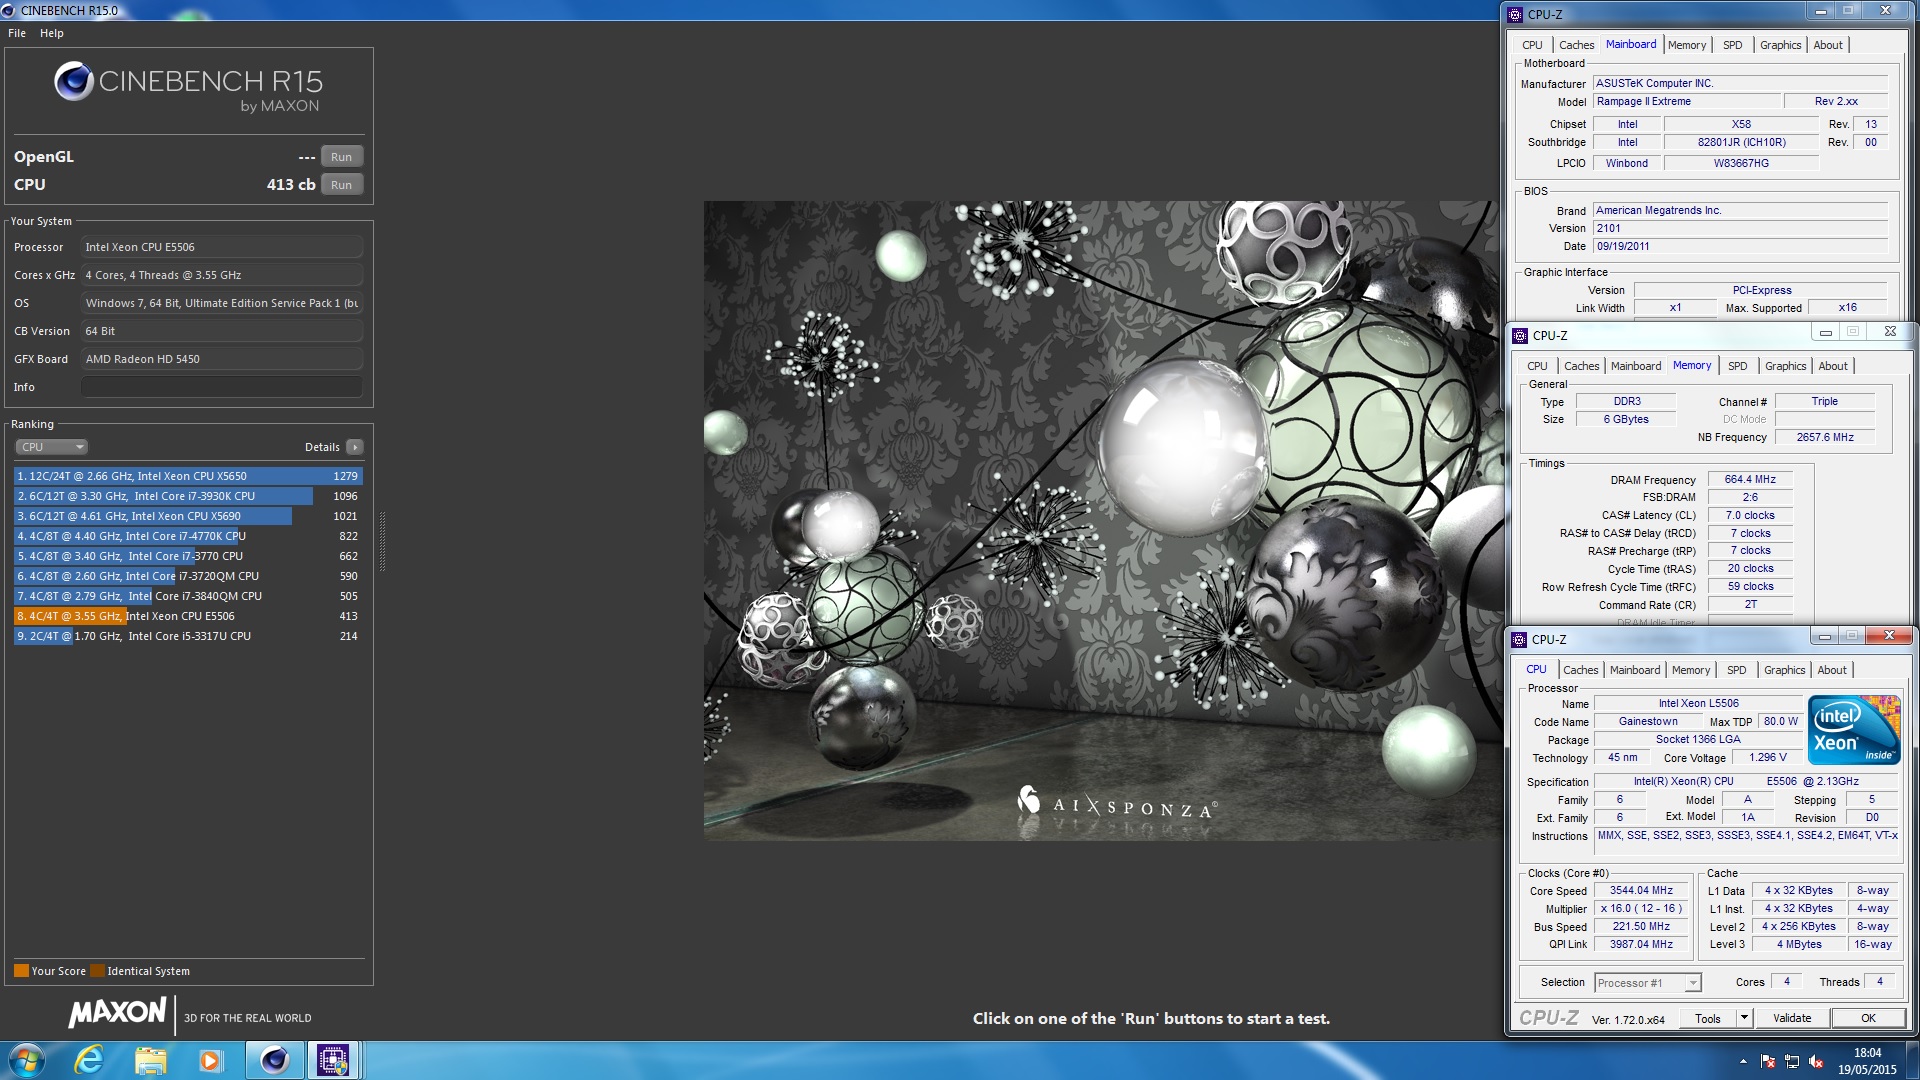Click the network tray icon
This screenshot has width=1920, height=1080.
(1792, 1062)
